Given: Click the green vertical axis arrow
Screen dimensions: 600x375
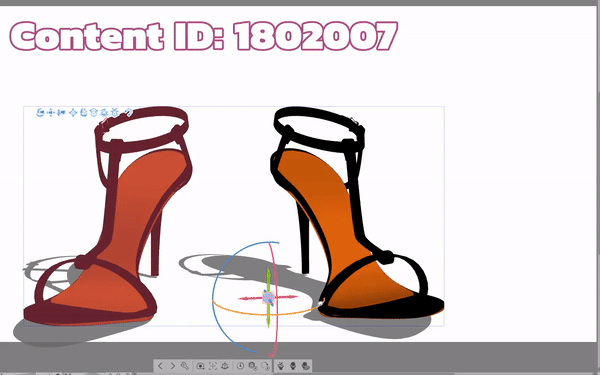Looking at the screenshot, I should click(269, 277).
